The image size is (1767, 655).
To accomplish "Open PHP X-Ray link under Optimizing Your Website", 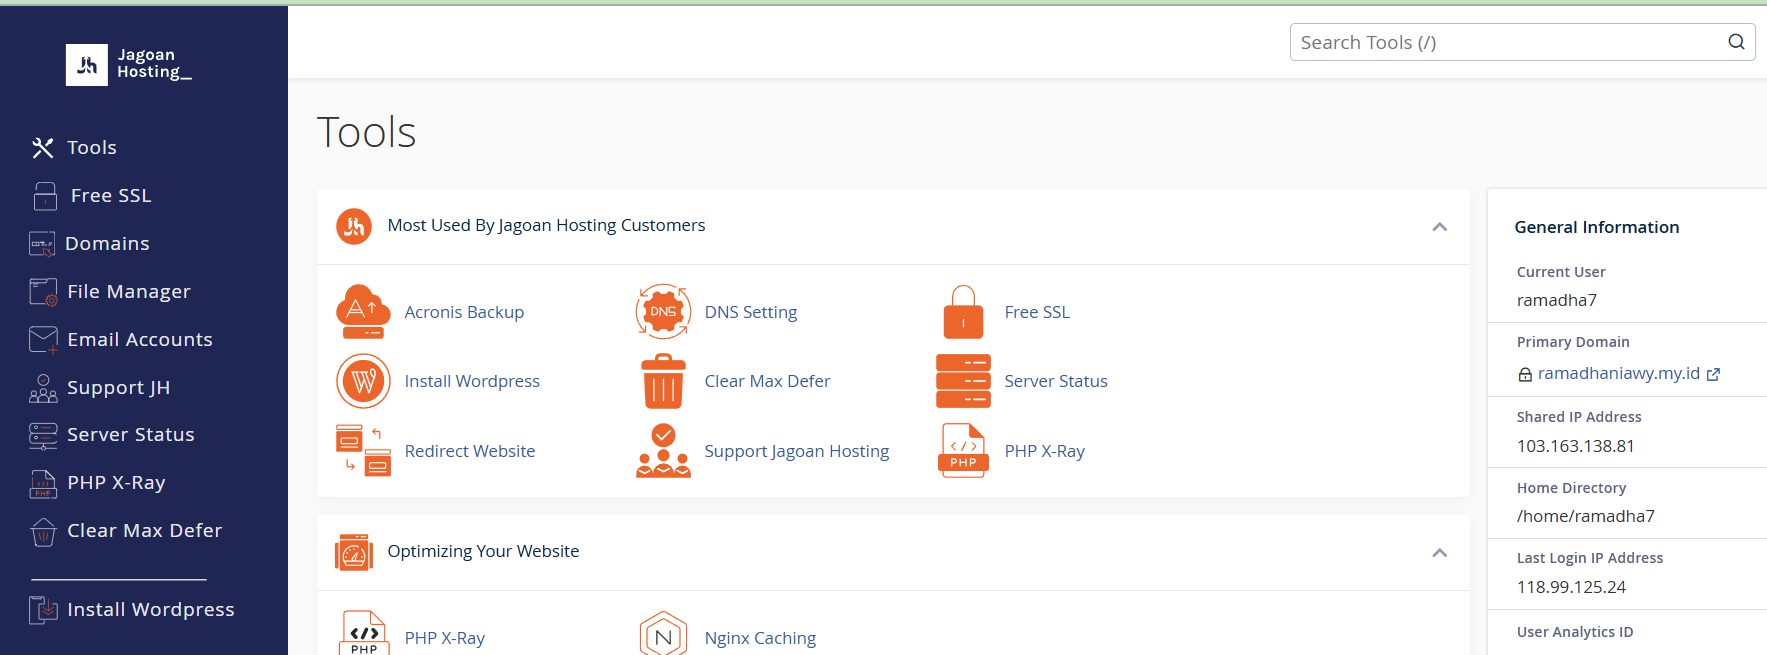I will (445, 638).
